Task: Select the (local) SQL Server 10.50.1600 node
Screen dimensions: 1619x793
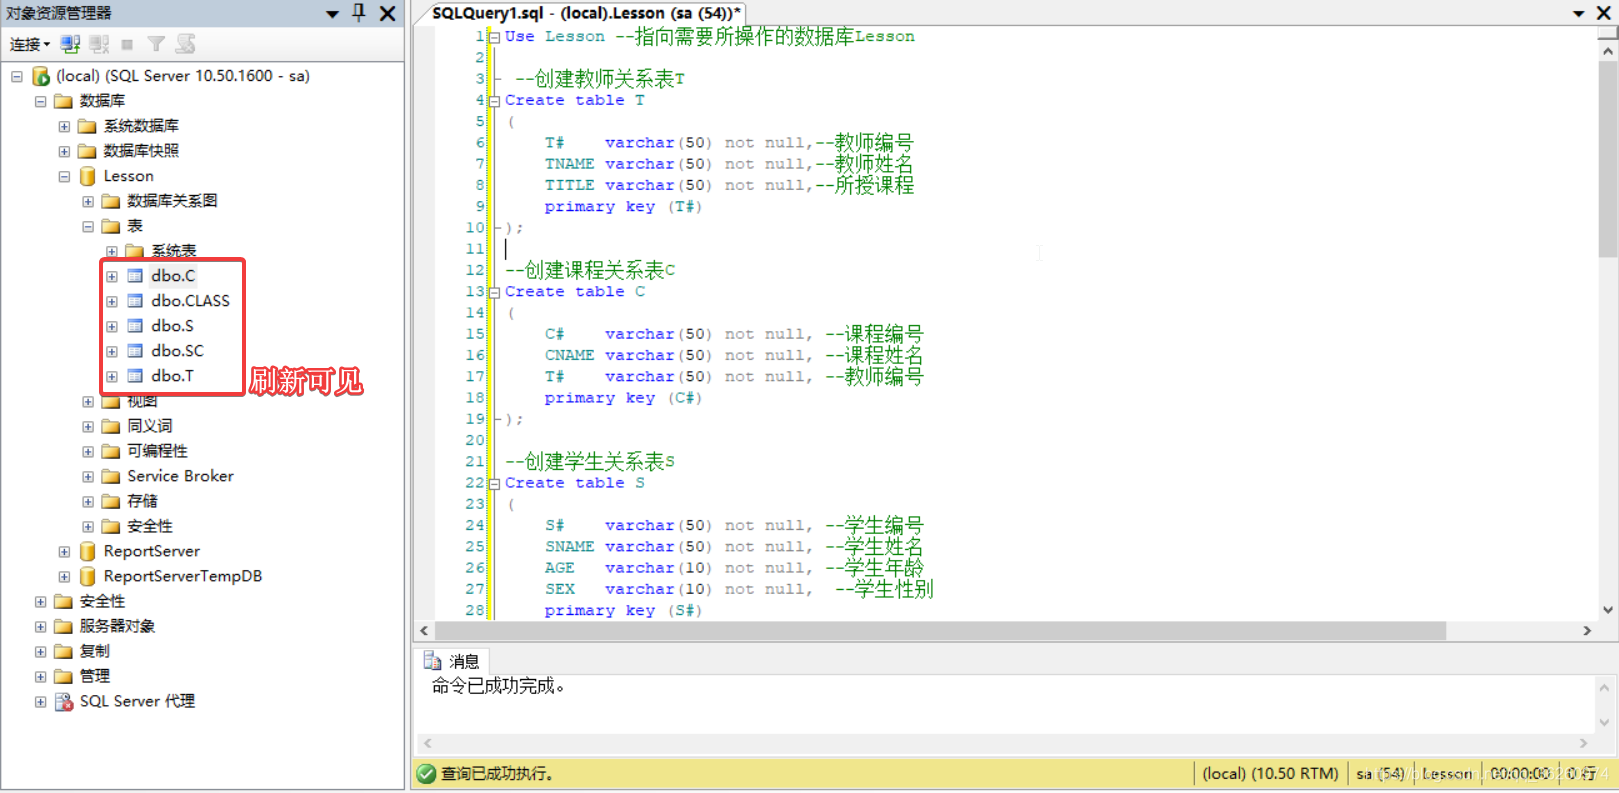Action: coord(183,76)
